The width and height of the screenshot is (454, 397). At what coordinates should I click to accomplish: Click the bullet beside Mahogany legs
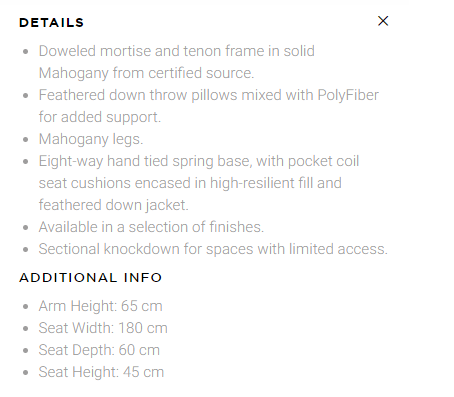click(26, 140)
